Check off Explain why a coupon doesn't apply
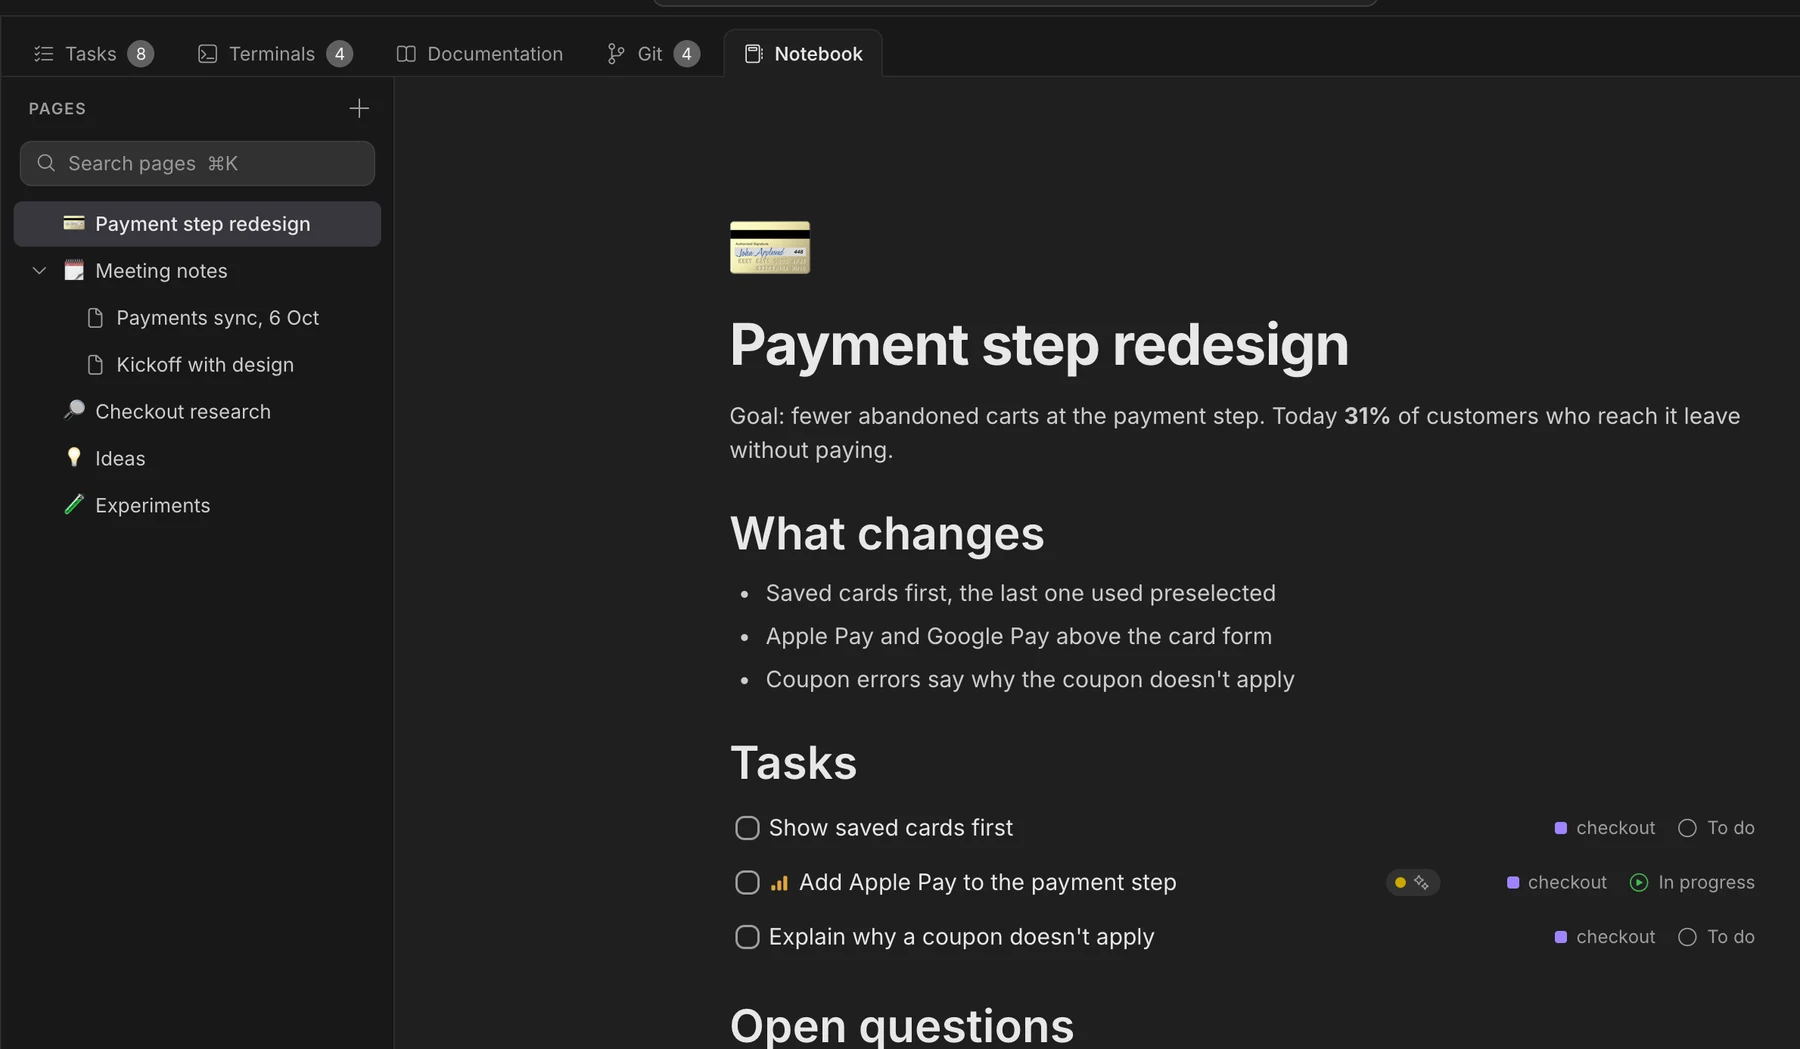This screenshot has width=1800, height=1049. point(747,937)
